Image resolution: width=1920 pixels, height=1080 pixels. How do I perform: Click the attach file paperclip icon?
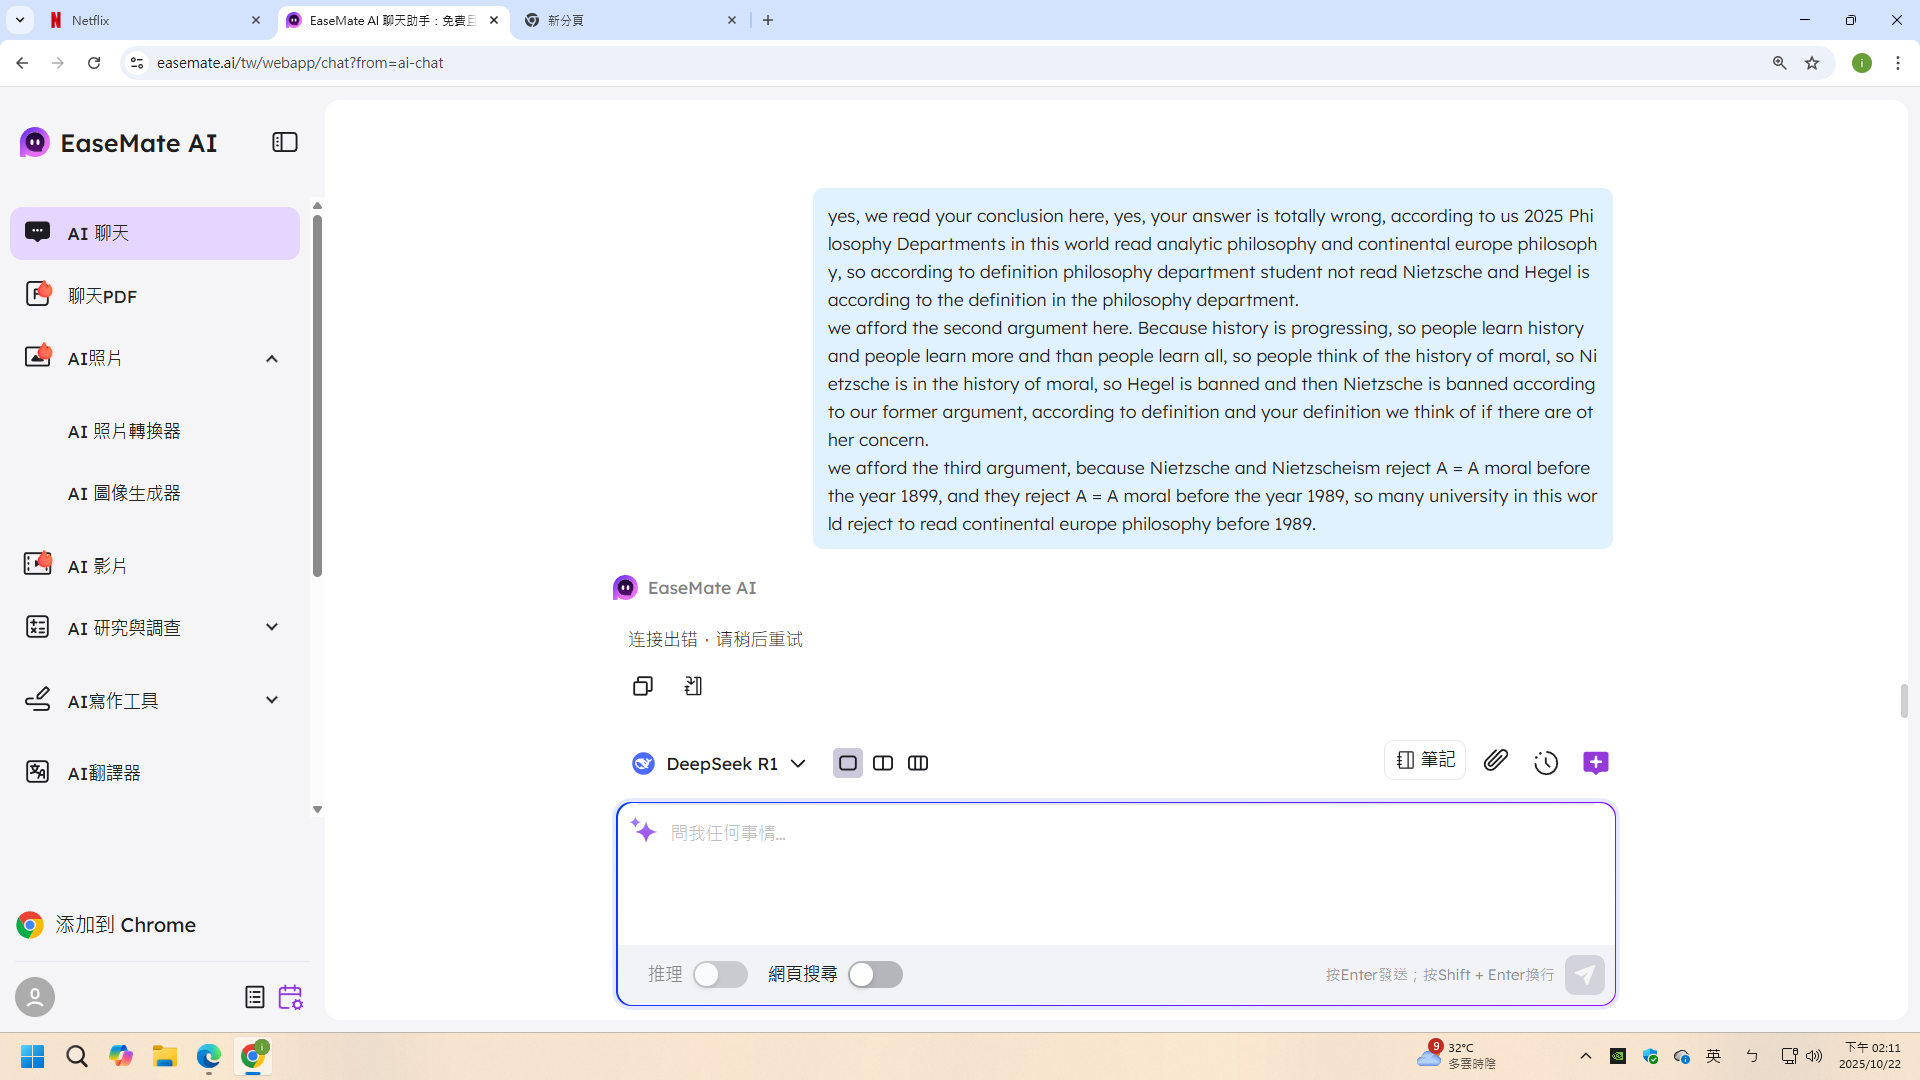coord(1495,761)
